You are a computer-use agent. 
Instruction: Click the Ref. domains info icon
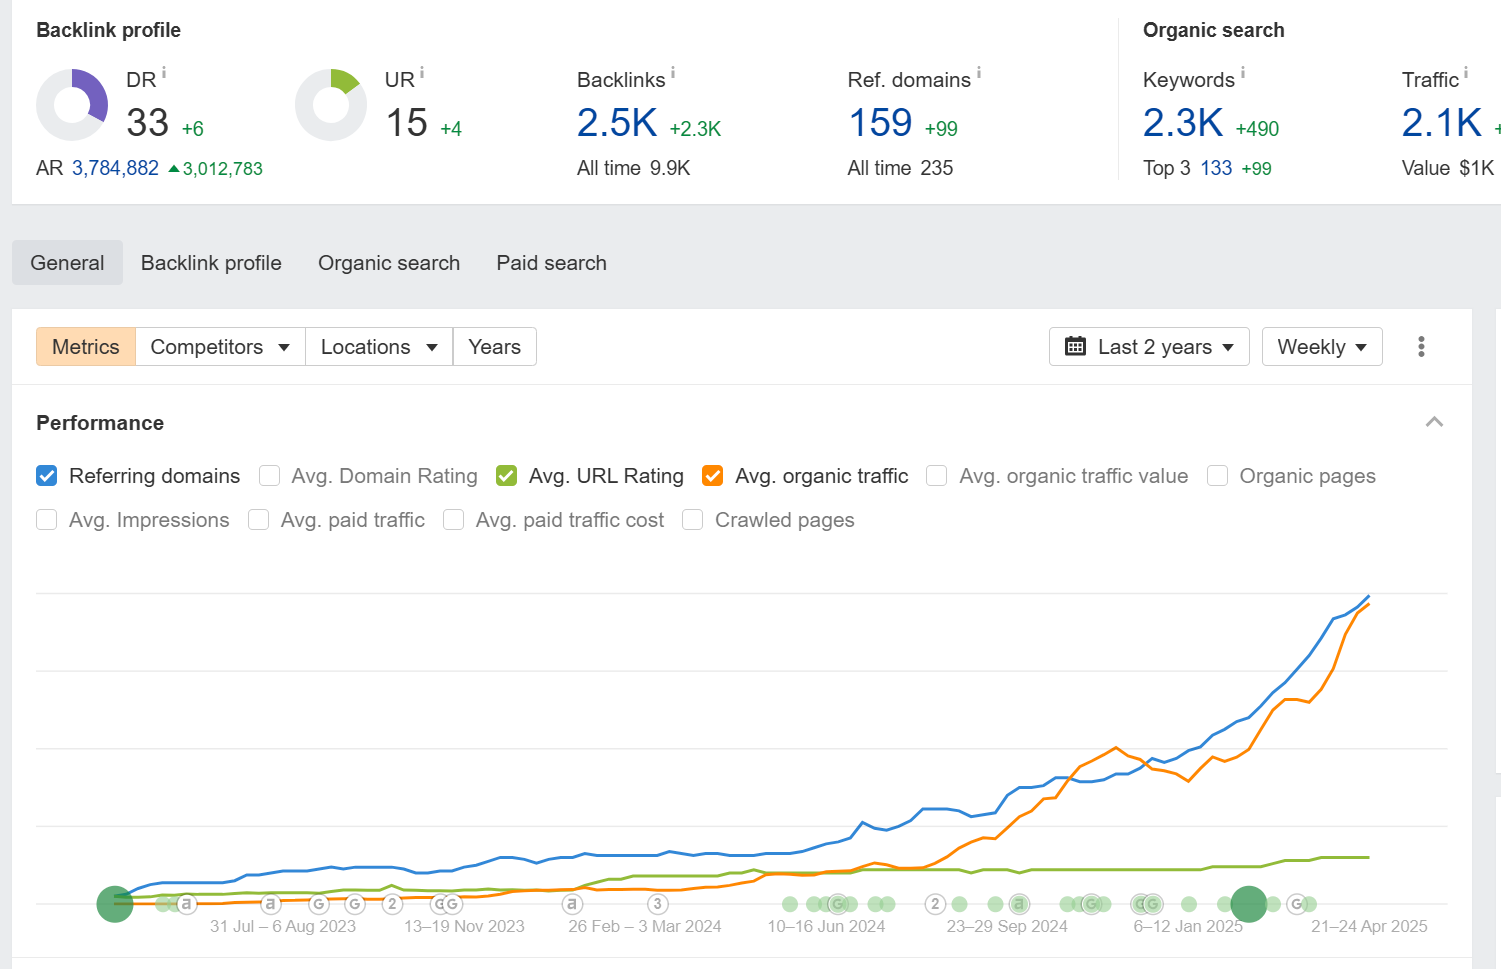pos(979,73)
